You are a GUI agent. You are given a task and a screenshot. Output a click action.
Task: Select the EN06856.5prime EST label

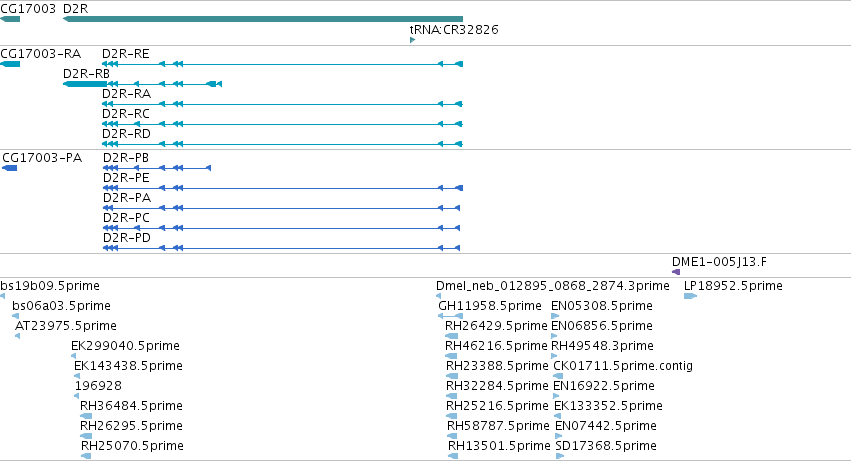602,326
